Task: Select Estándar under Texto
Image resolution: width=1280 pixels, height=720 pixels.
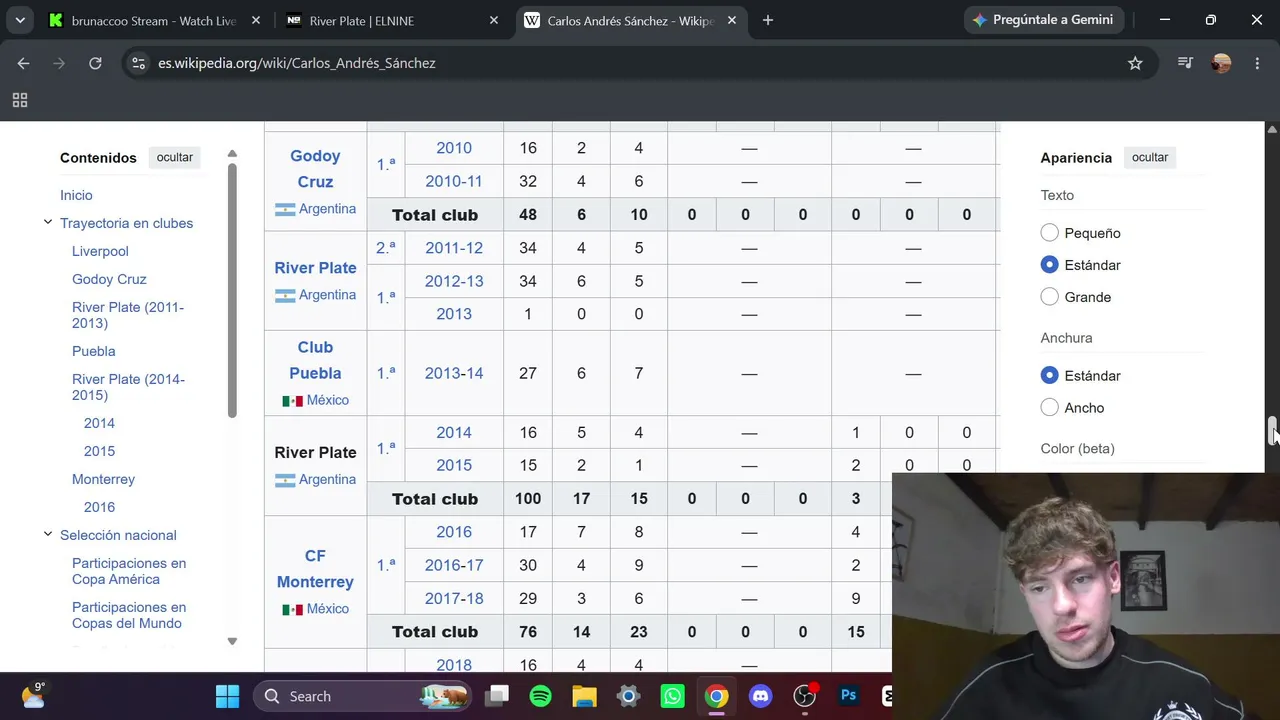Action: (x=1049, y=265)
